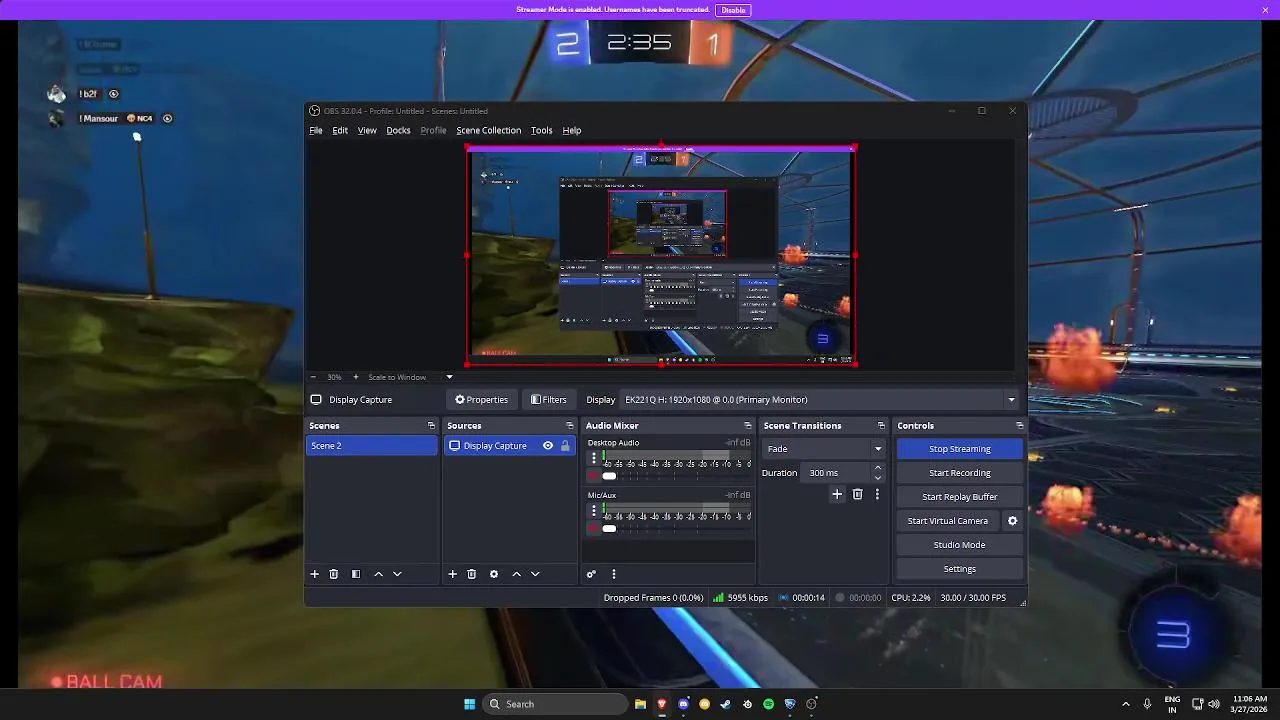
Task: Mute Desktop Audio channel
Action: (593, 476)
